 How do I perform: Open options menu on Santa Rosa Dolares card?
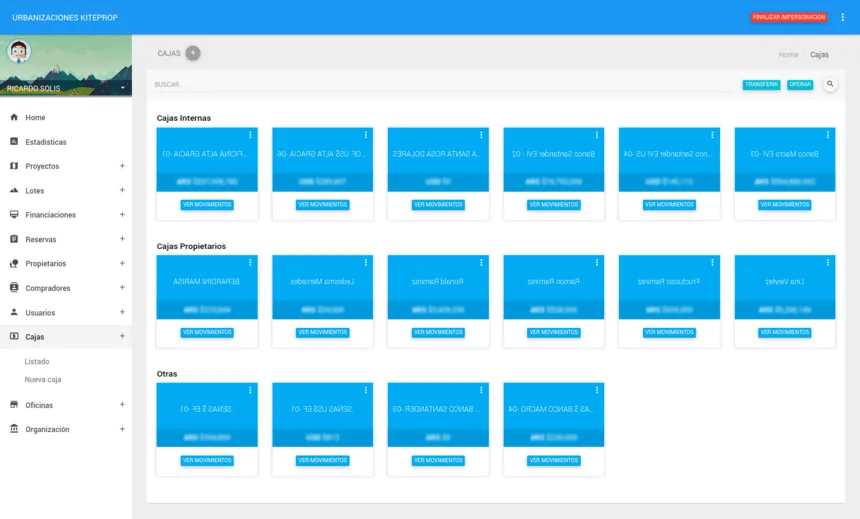(x=481, y=135)
